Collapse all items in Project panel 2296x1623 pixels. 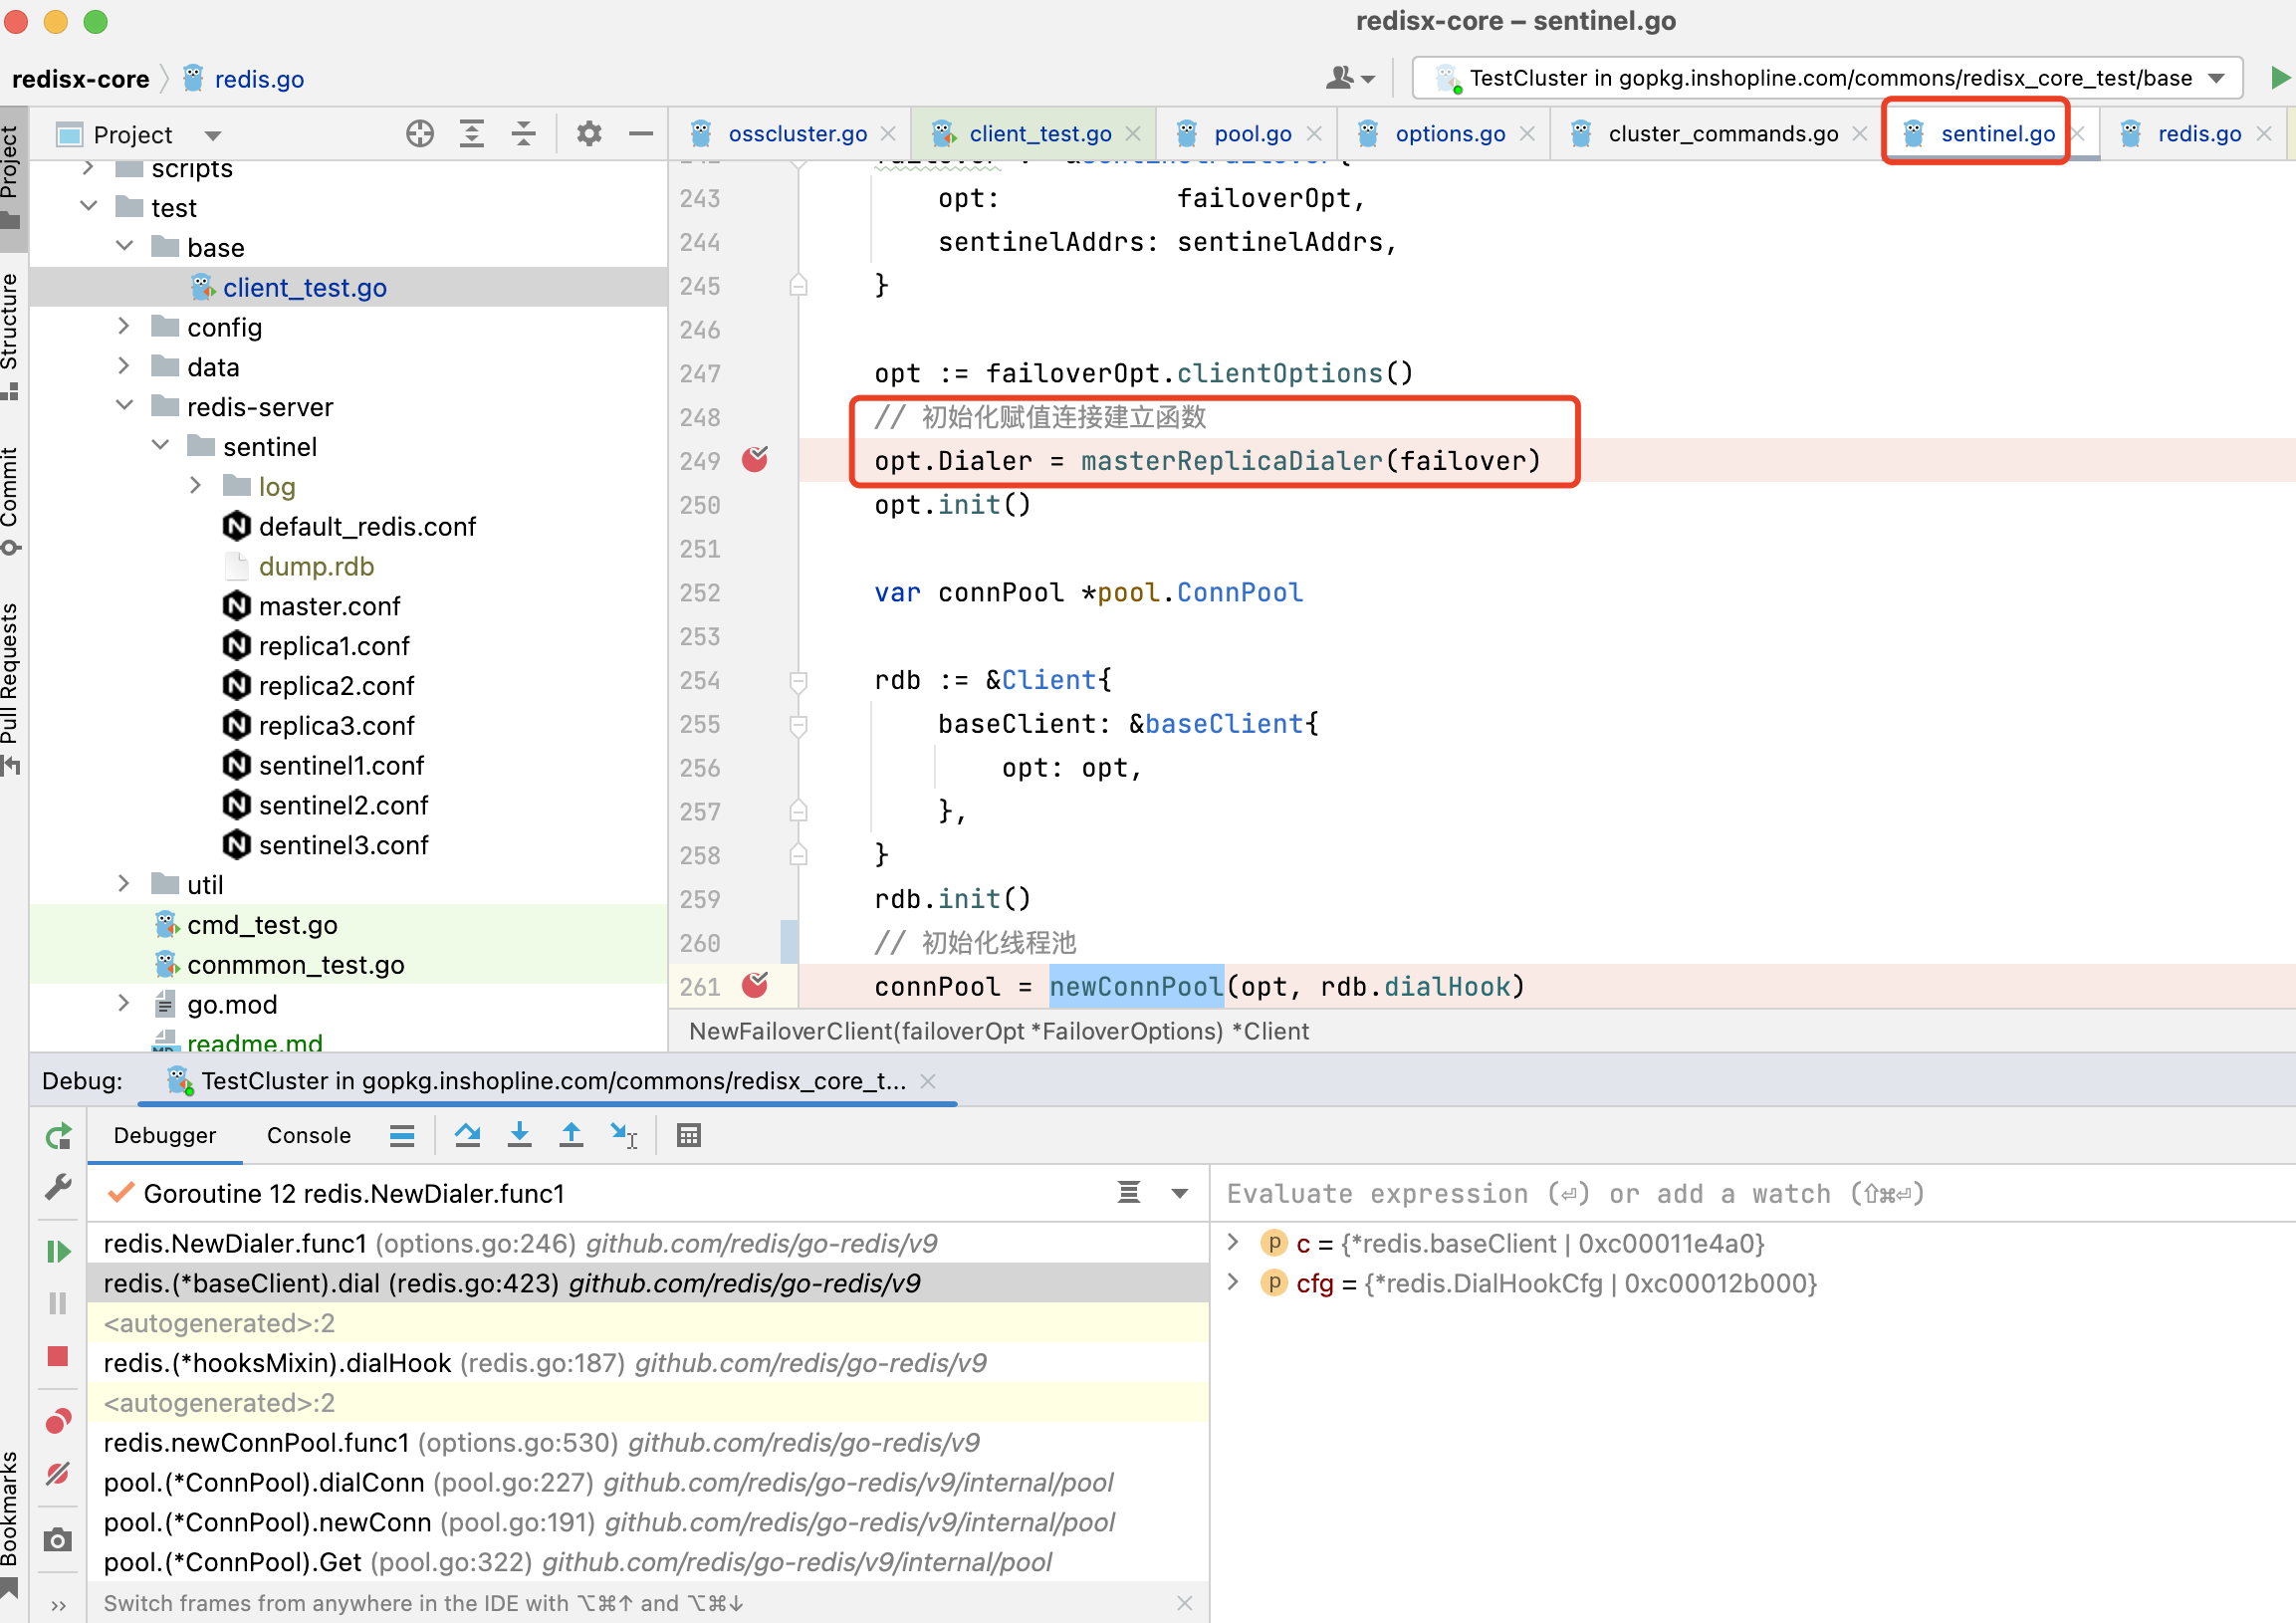(x=524, y=134)
